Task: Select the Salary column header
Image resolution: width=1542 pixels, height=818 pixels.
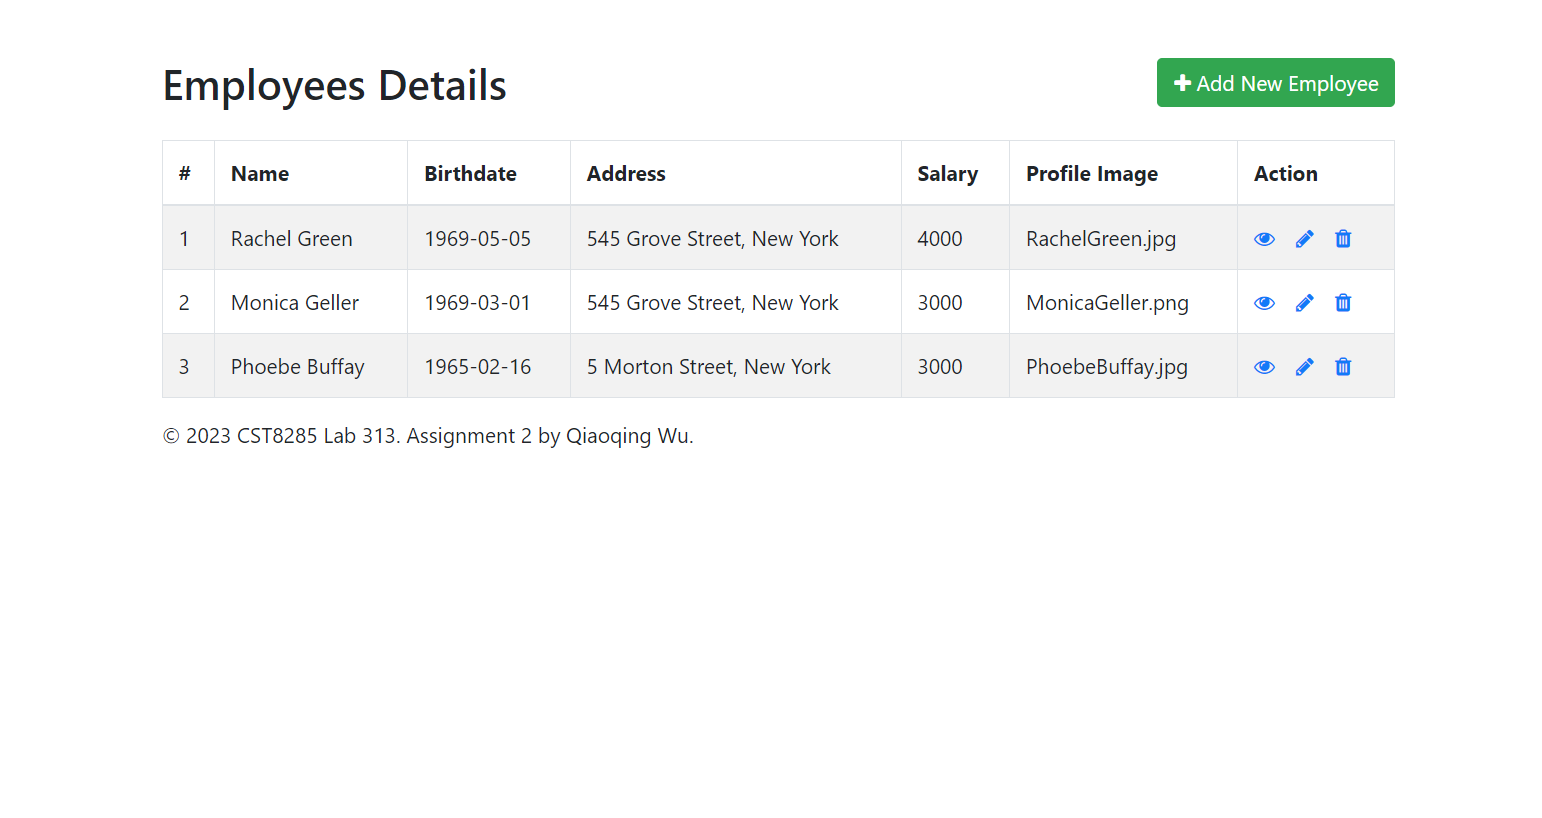Action: click(x=955, y=173)
